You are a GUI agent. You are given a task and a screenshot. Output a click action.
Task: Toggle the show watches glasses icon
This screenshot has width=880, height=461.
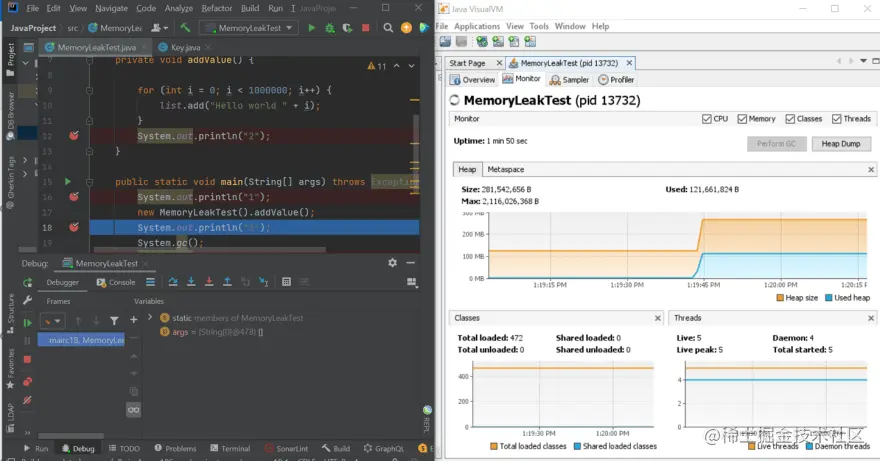click(x=134, y=410)
